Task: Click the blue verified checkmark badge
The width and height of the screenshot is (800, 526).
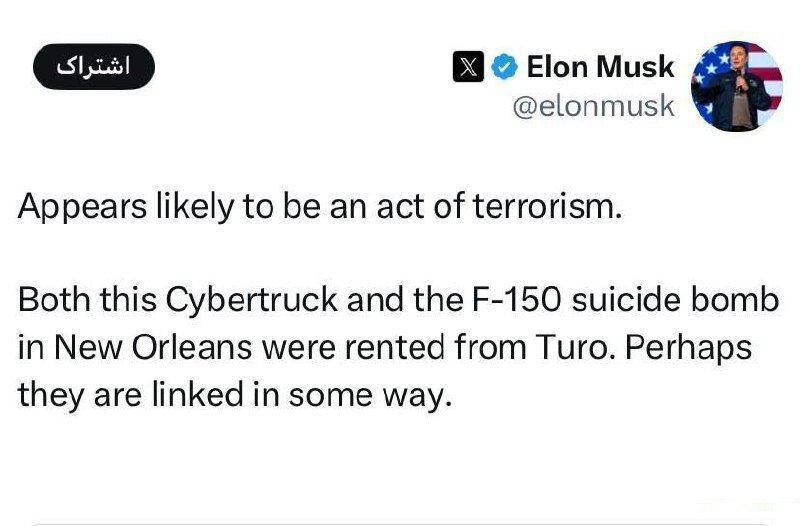Action: [x=505, y=68]
